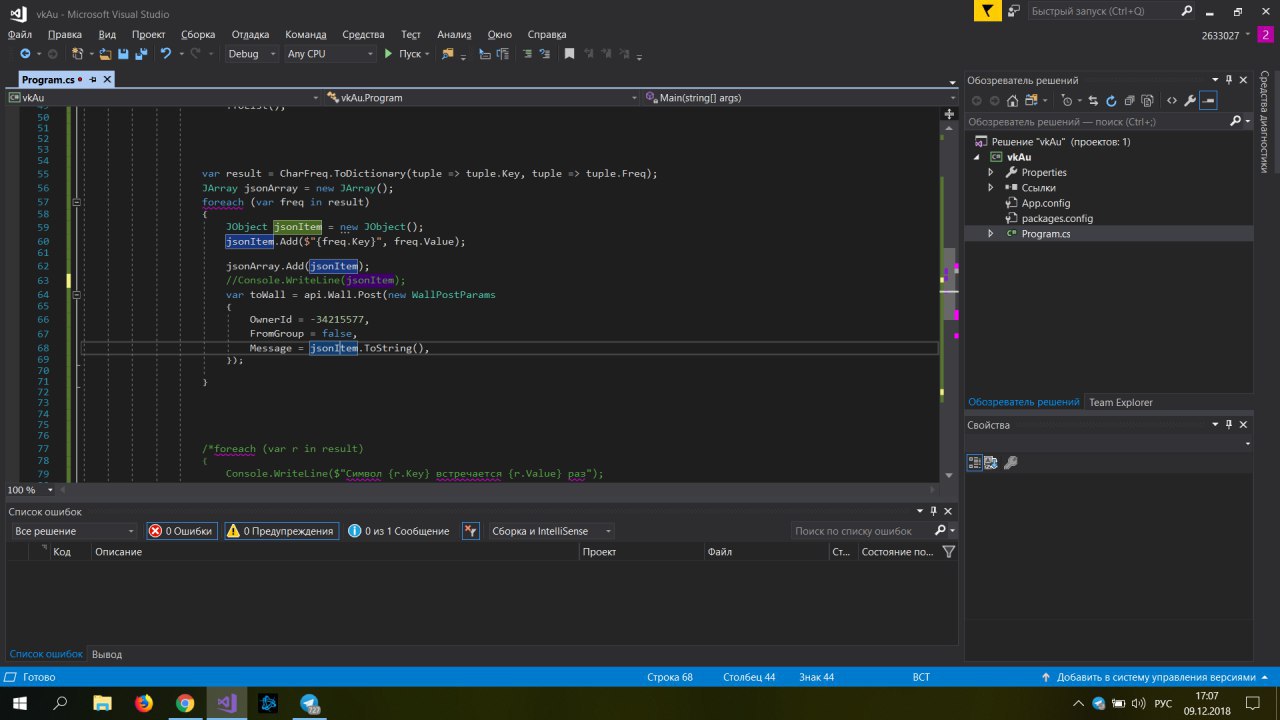This screenshot has width=1280, height=720.
Task: Select packages.config in Solution Explorer
Action: (x=1056, y=218)
